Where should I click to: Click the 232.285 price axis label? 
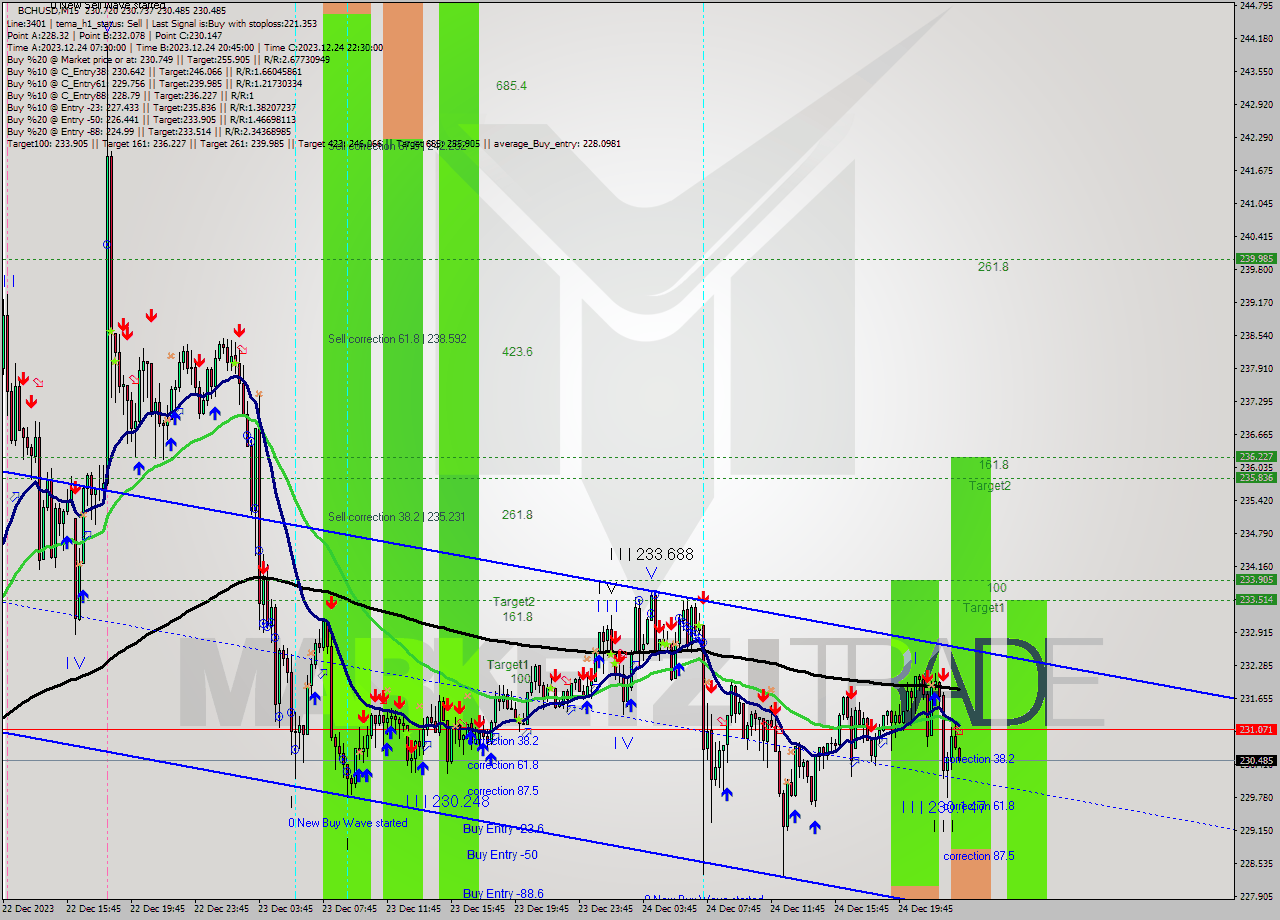1256,665
